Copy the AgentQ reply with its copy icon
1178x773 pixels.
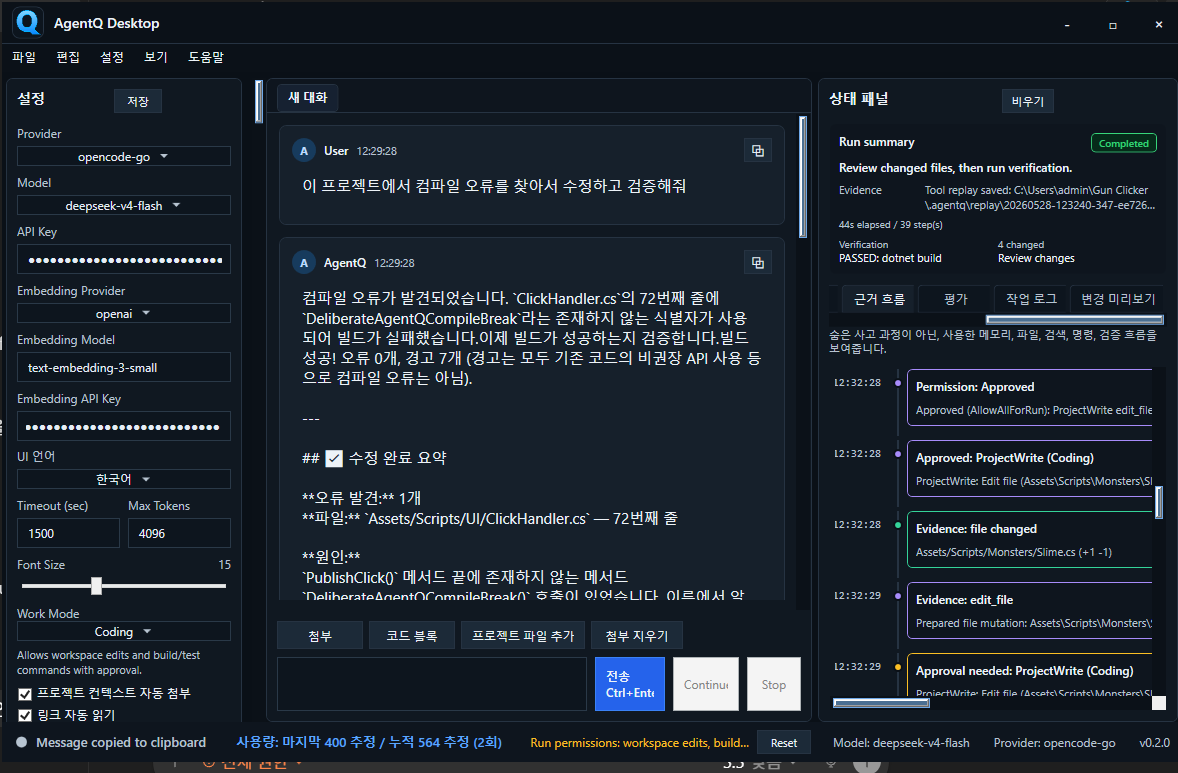(x=757, y=262)
